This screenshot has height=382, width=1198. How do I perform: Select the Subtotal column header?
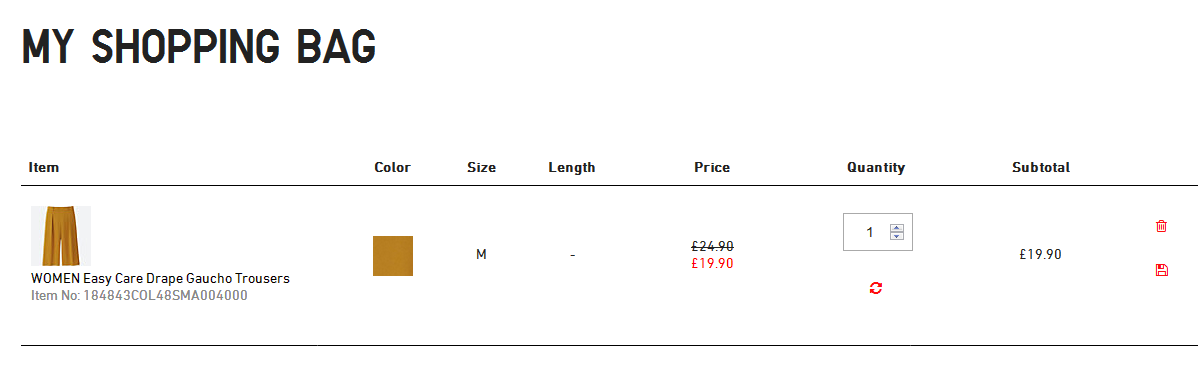(x=1041, y=167)
